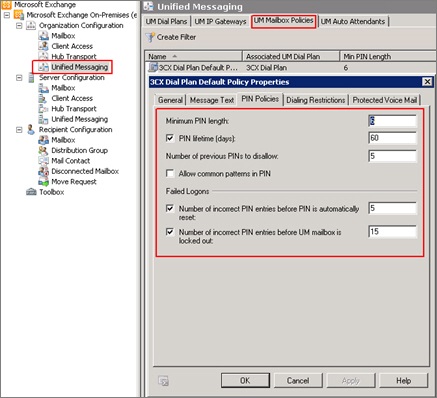Screen dimensions: 437x398
Task: Click the "3CX Dial Plan" associated dial plan cell
Action: (266, 68)
